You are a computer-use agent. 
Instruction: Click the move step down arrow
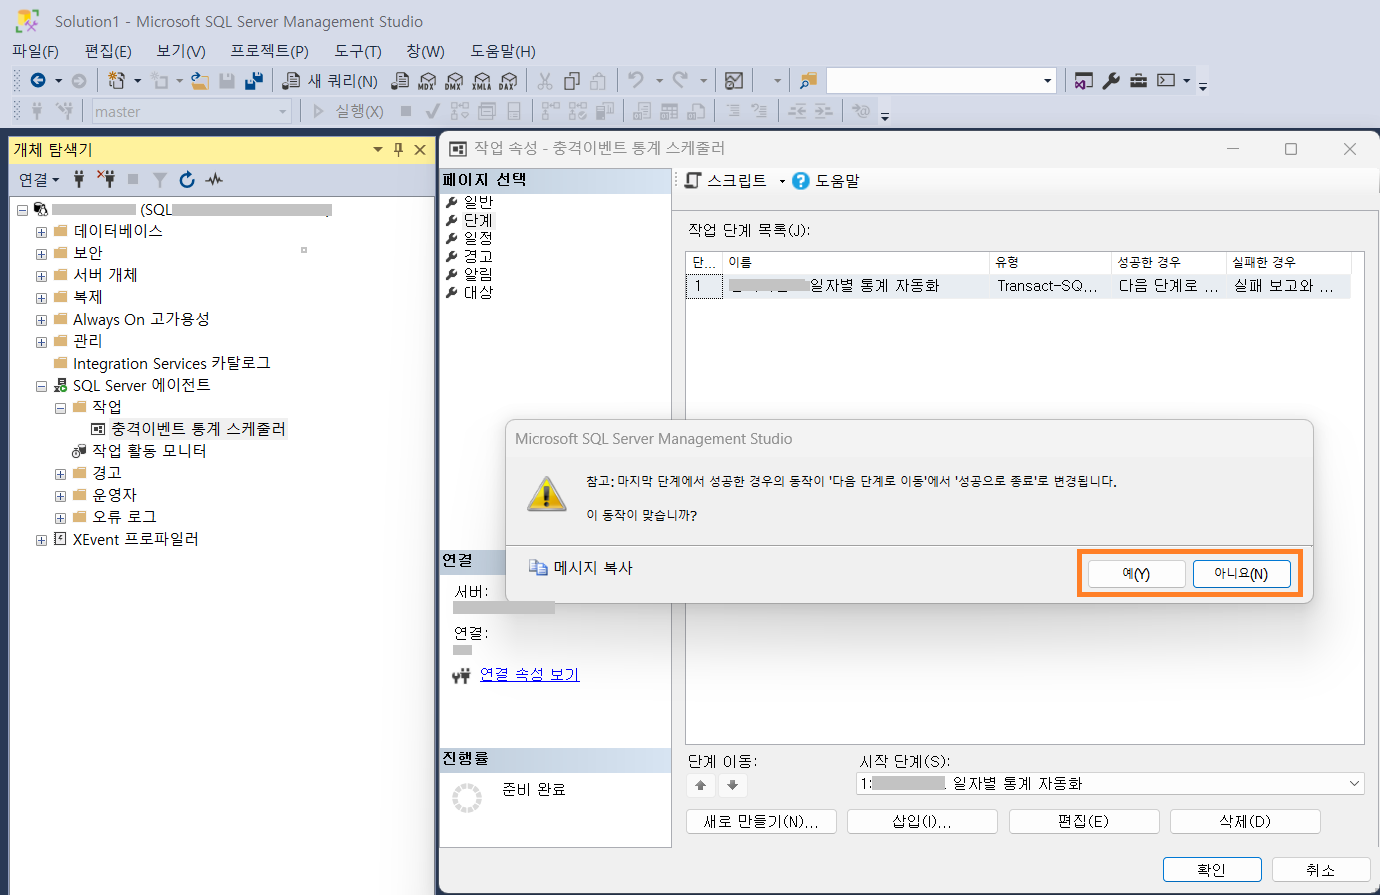[732, 786]
